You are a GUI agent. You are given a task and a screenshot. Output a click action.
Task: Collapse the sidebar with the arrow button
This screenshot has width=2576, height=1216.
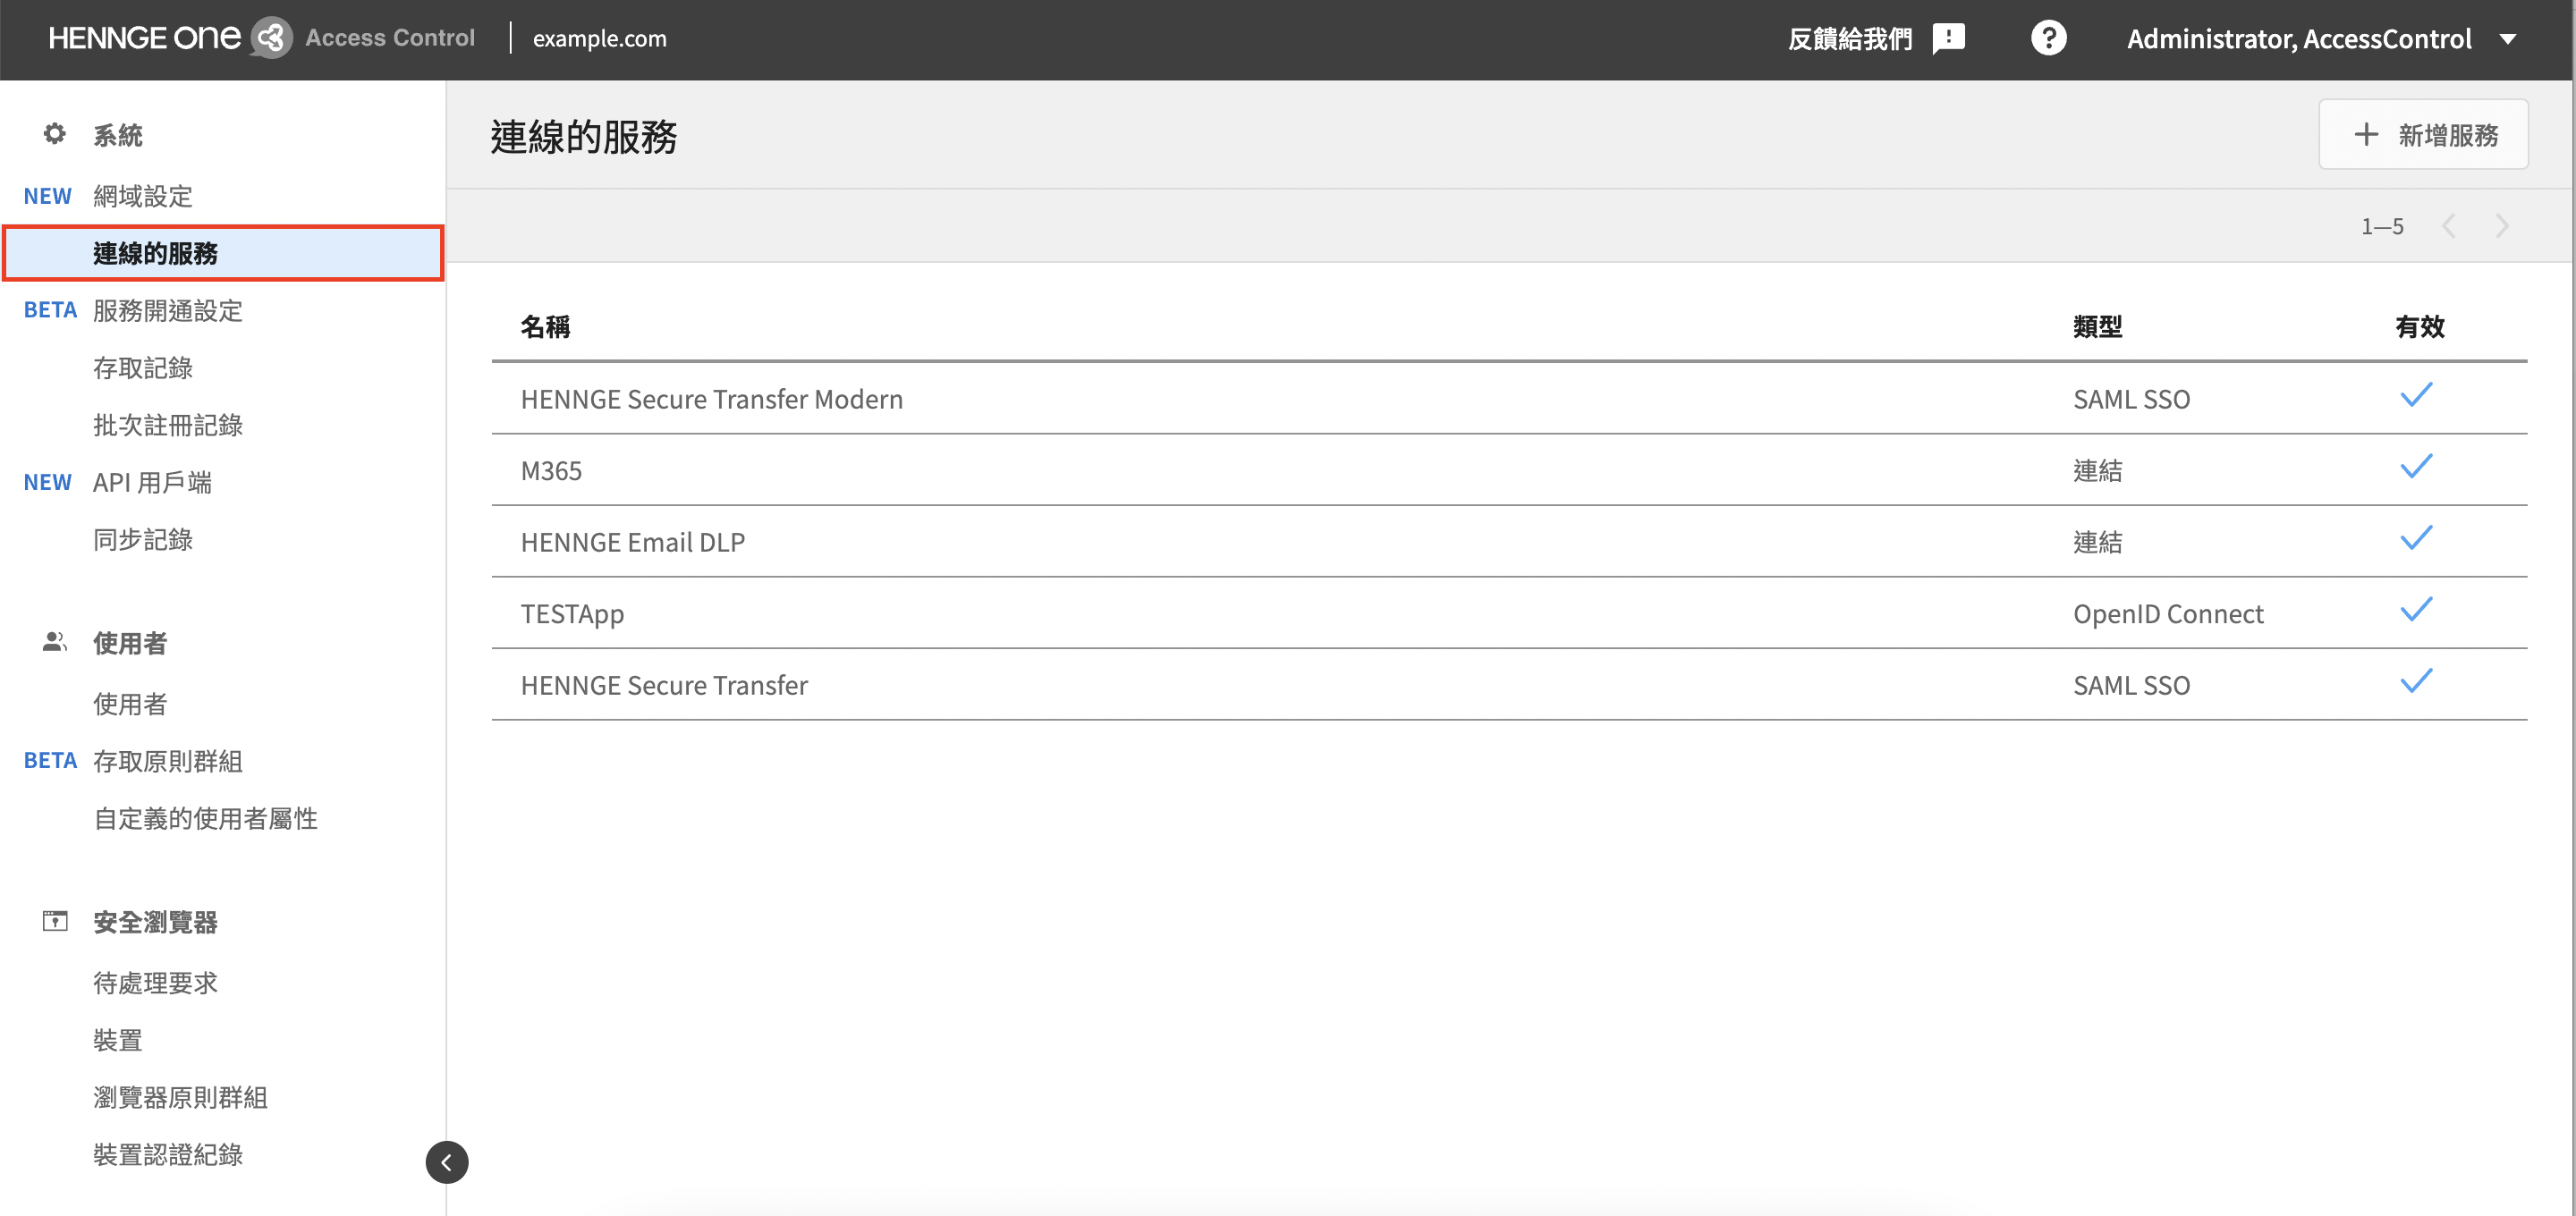pyautogui.click(x=447, y=1162)
